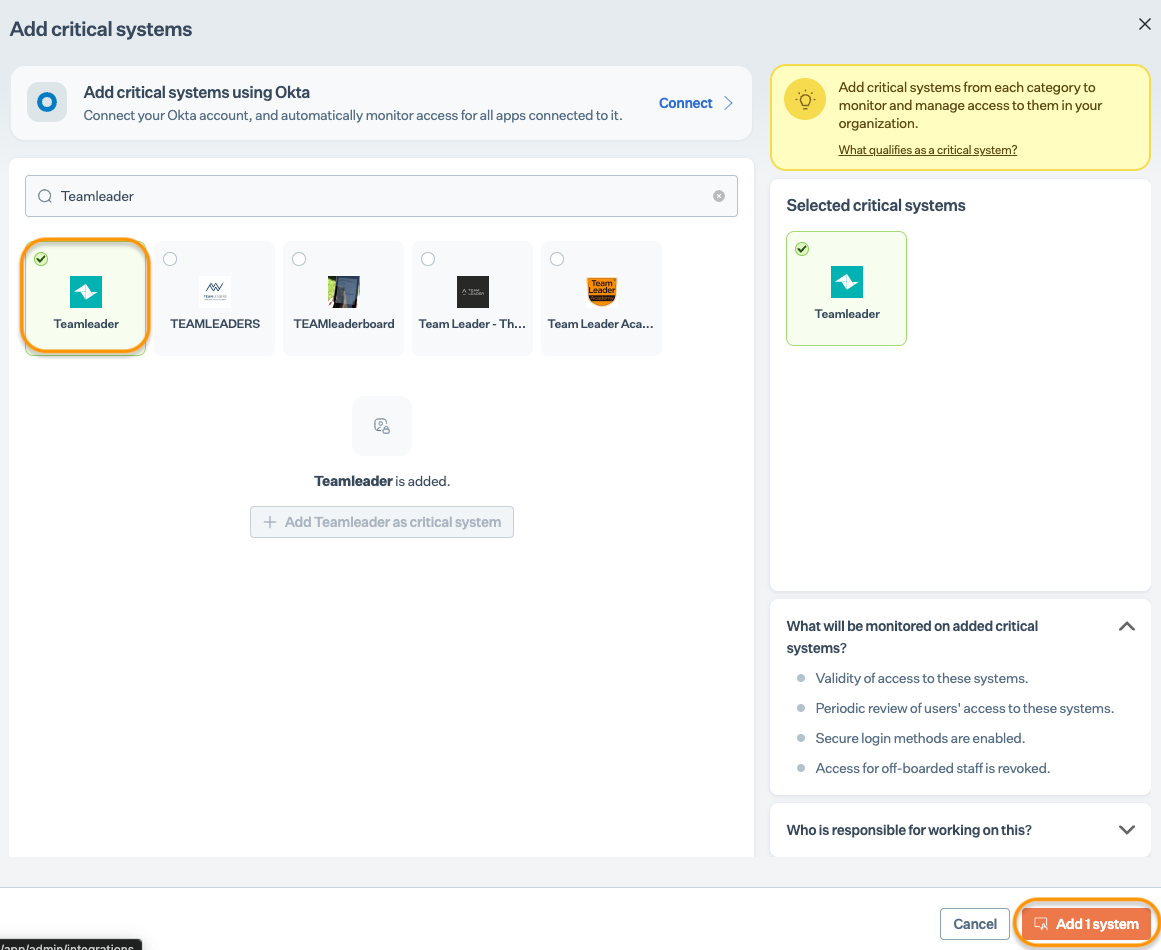Clear the search text with the x icon

[x=718, y=196]
